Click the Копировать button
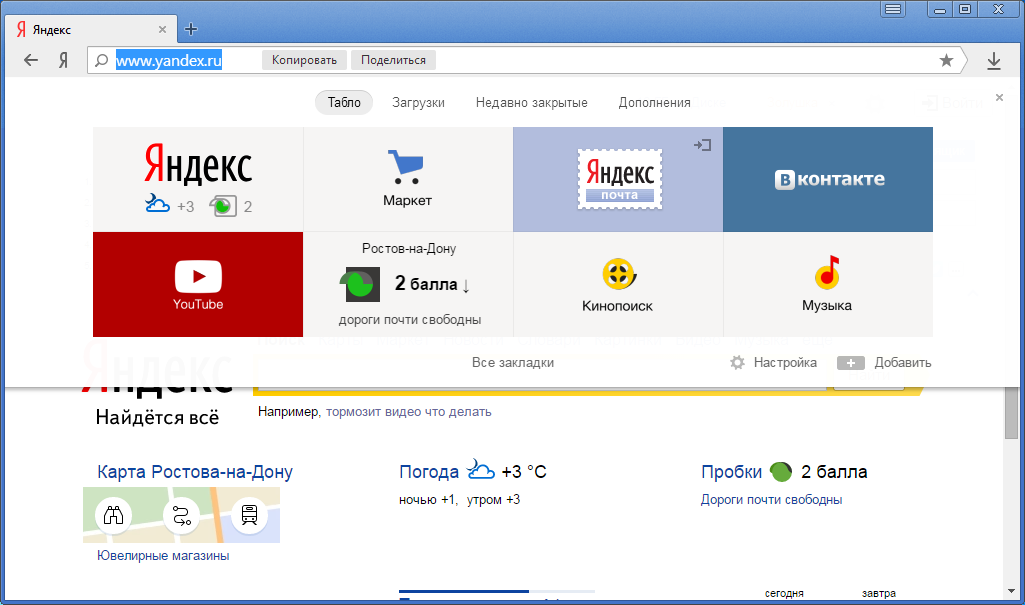This screenshot has width=1025, height=605. click(x=305, y=60)
